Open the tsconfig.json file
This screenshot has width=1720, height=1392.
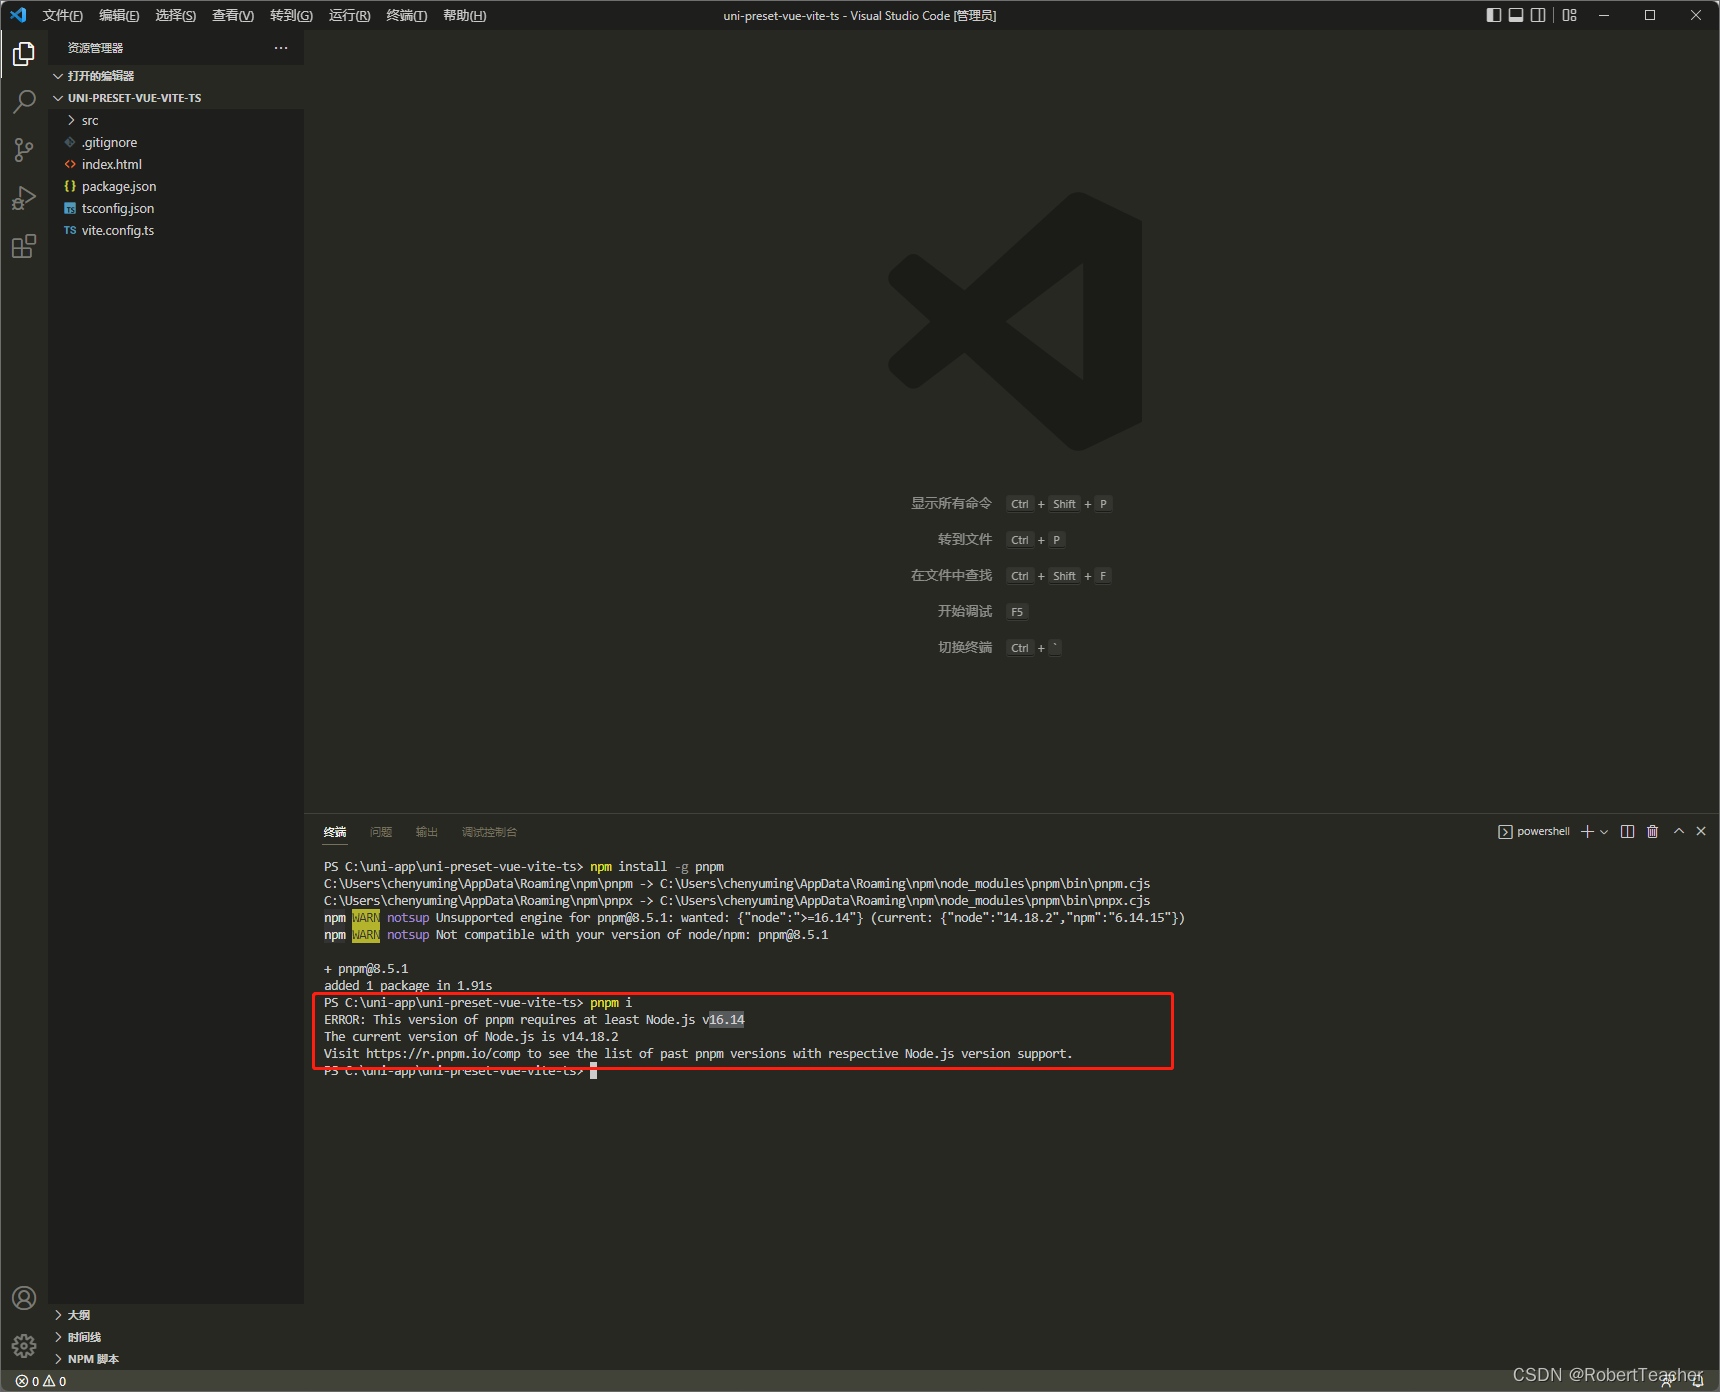pyautogui.click(x=176, y=208)
